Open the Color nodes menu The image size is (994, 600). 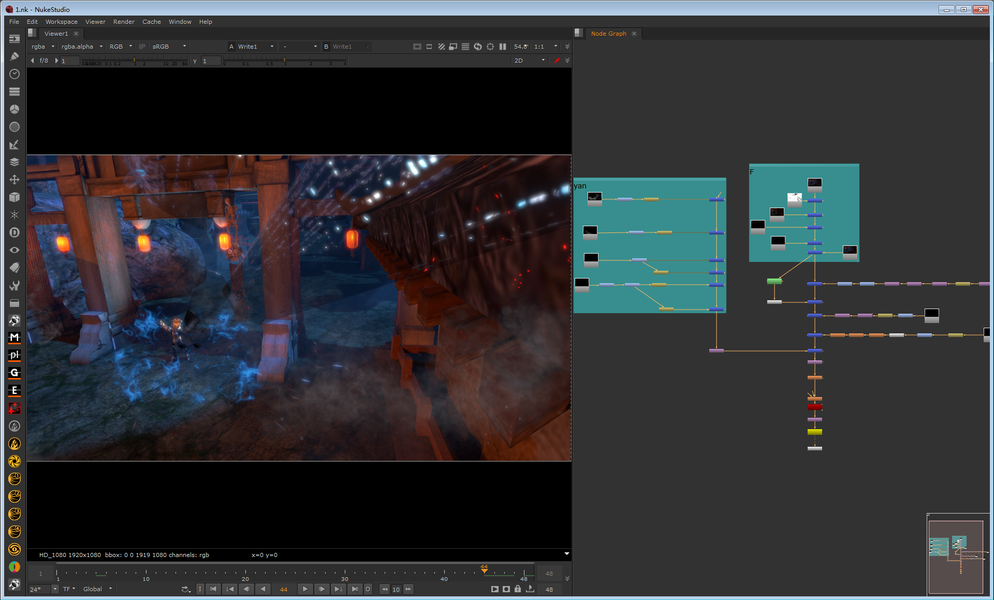[14, 109]
